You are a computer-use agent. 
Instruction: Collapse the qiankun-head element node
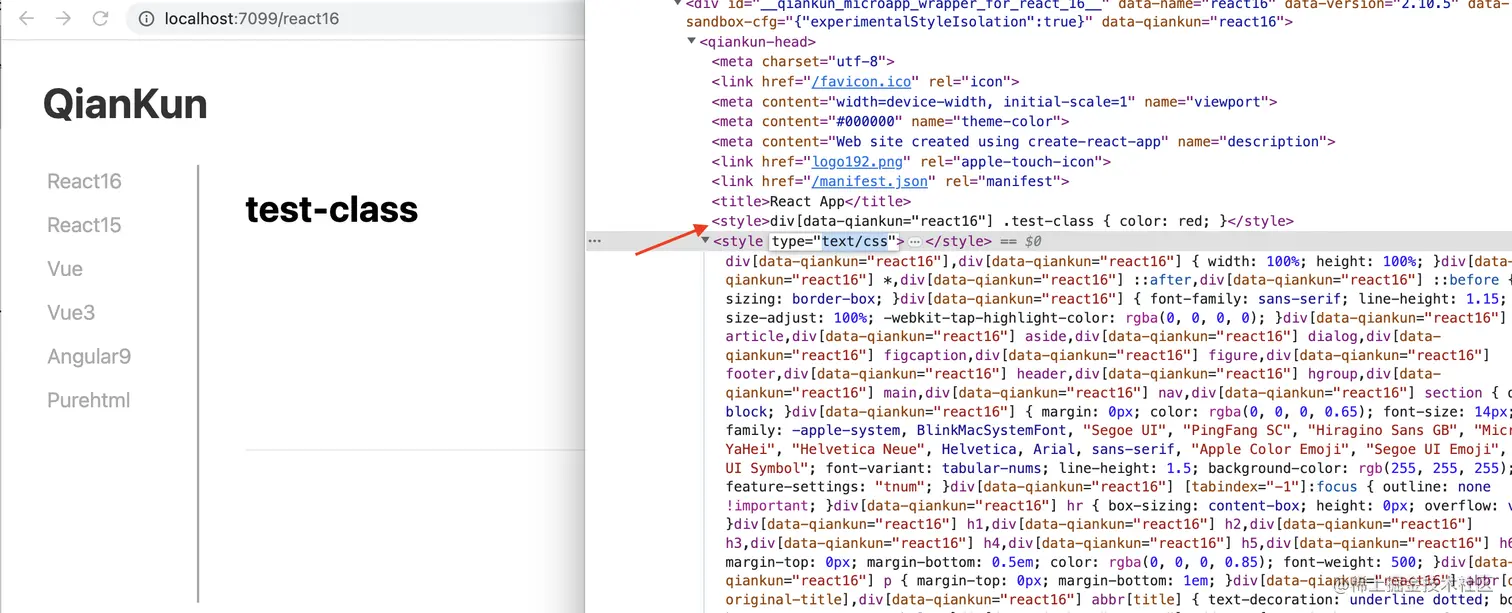click(692, 42)
